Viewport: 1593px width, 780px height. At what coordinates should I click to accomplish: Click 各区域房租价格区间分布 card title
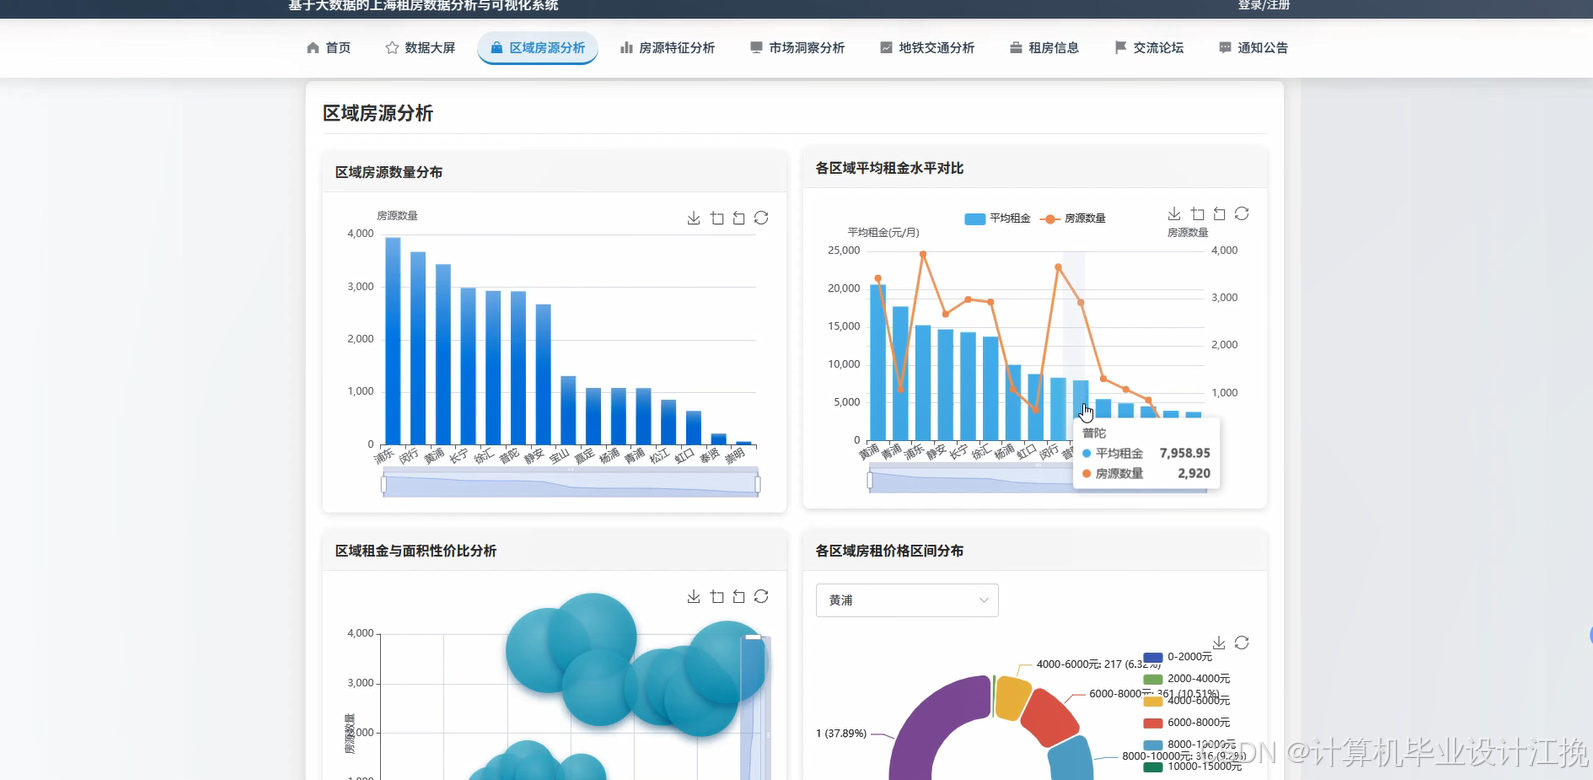[x=890, y=551]
